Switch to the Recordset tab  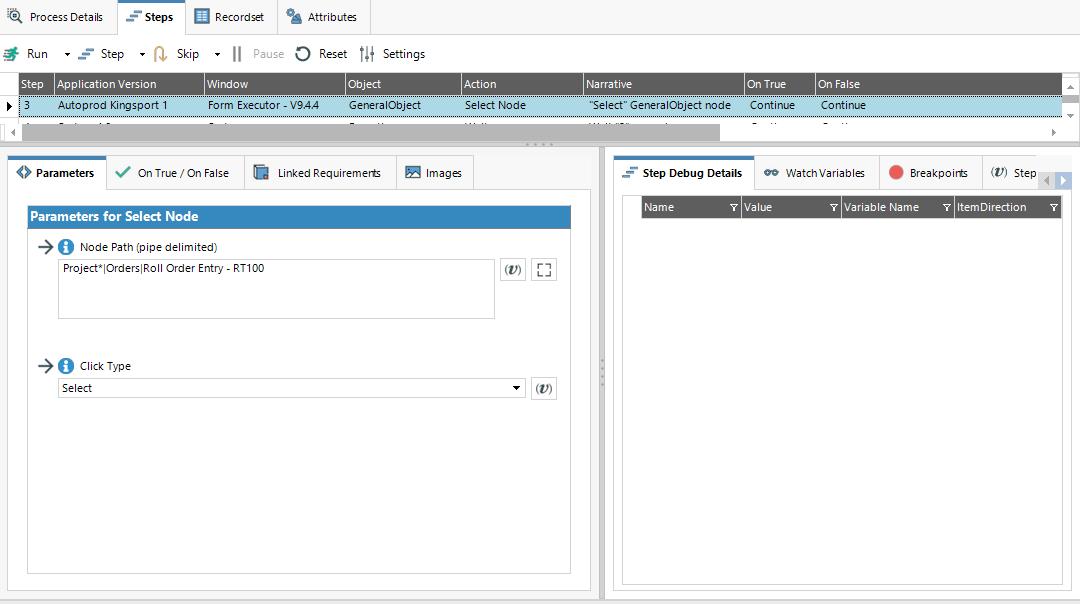click(x=230, y=16)
